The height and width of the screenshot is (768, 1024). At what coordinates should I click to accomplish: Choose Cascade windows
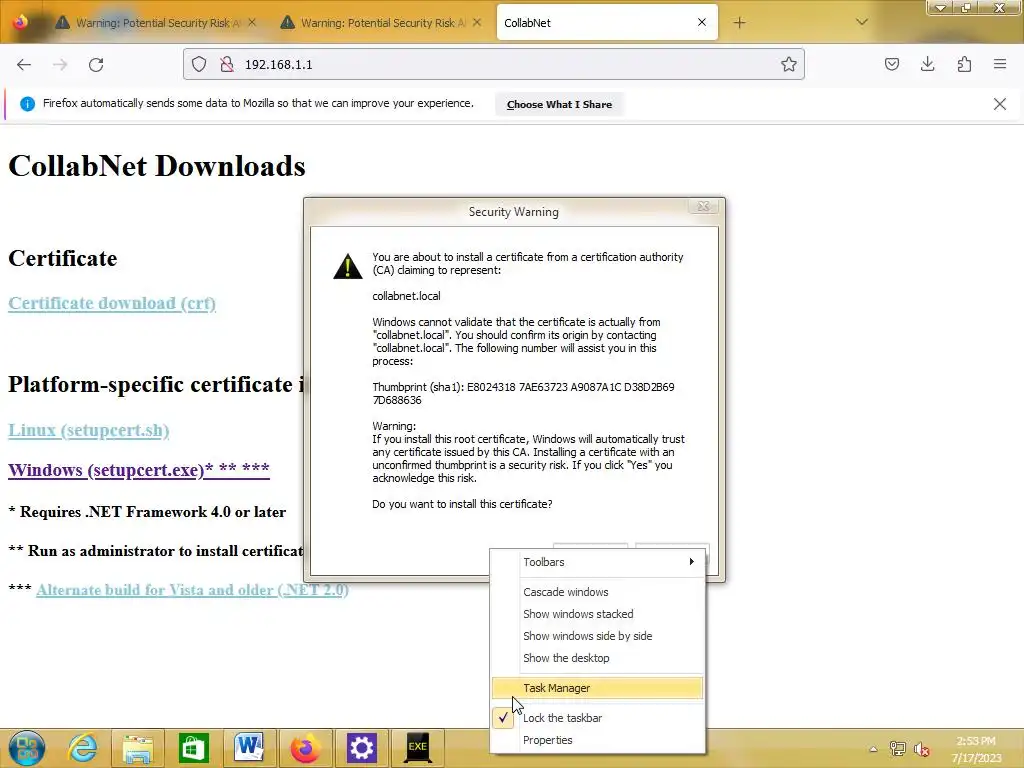[598, 592]
